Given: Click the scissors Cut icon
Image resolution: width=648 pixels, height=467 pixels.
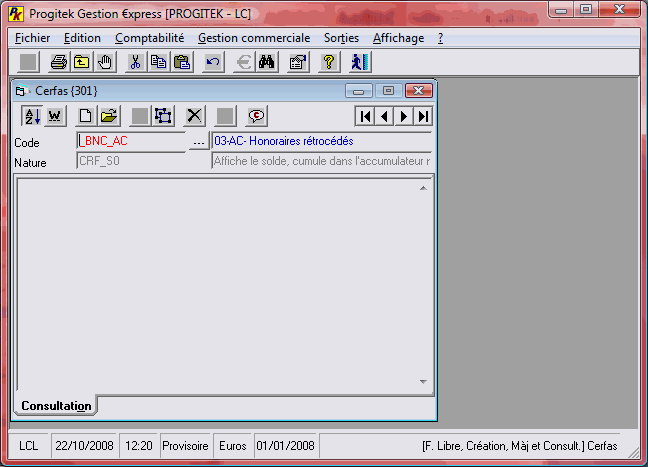Looking at the screenshot, I should pyautogui.click(x=135, y=62).
